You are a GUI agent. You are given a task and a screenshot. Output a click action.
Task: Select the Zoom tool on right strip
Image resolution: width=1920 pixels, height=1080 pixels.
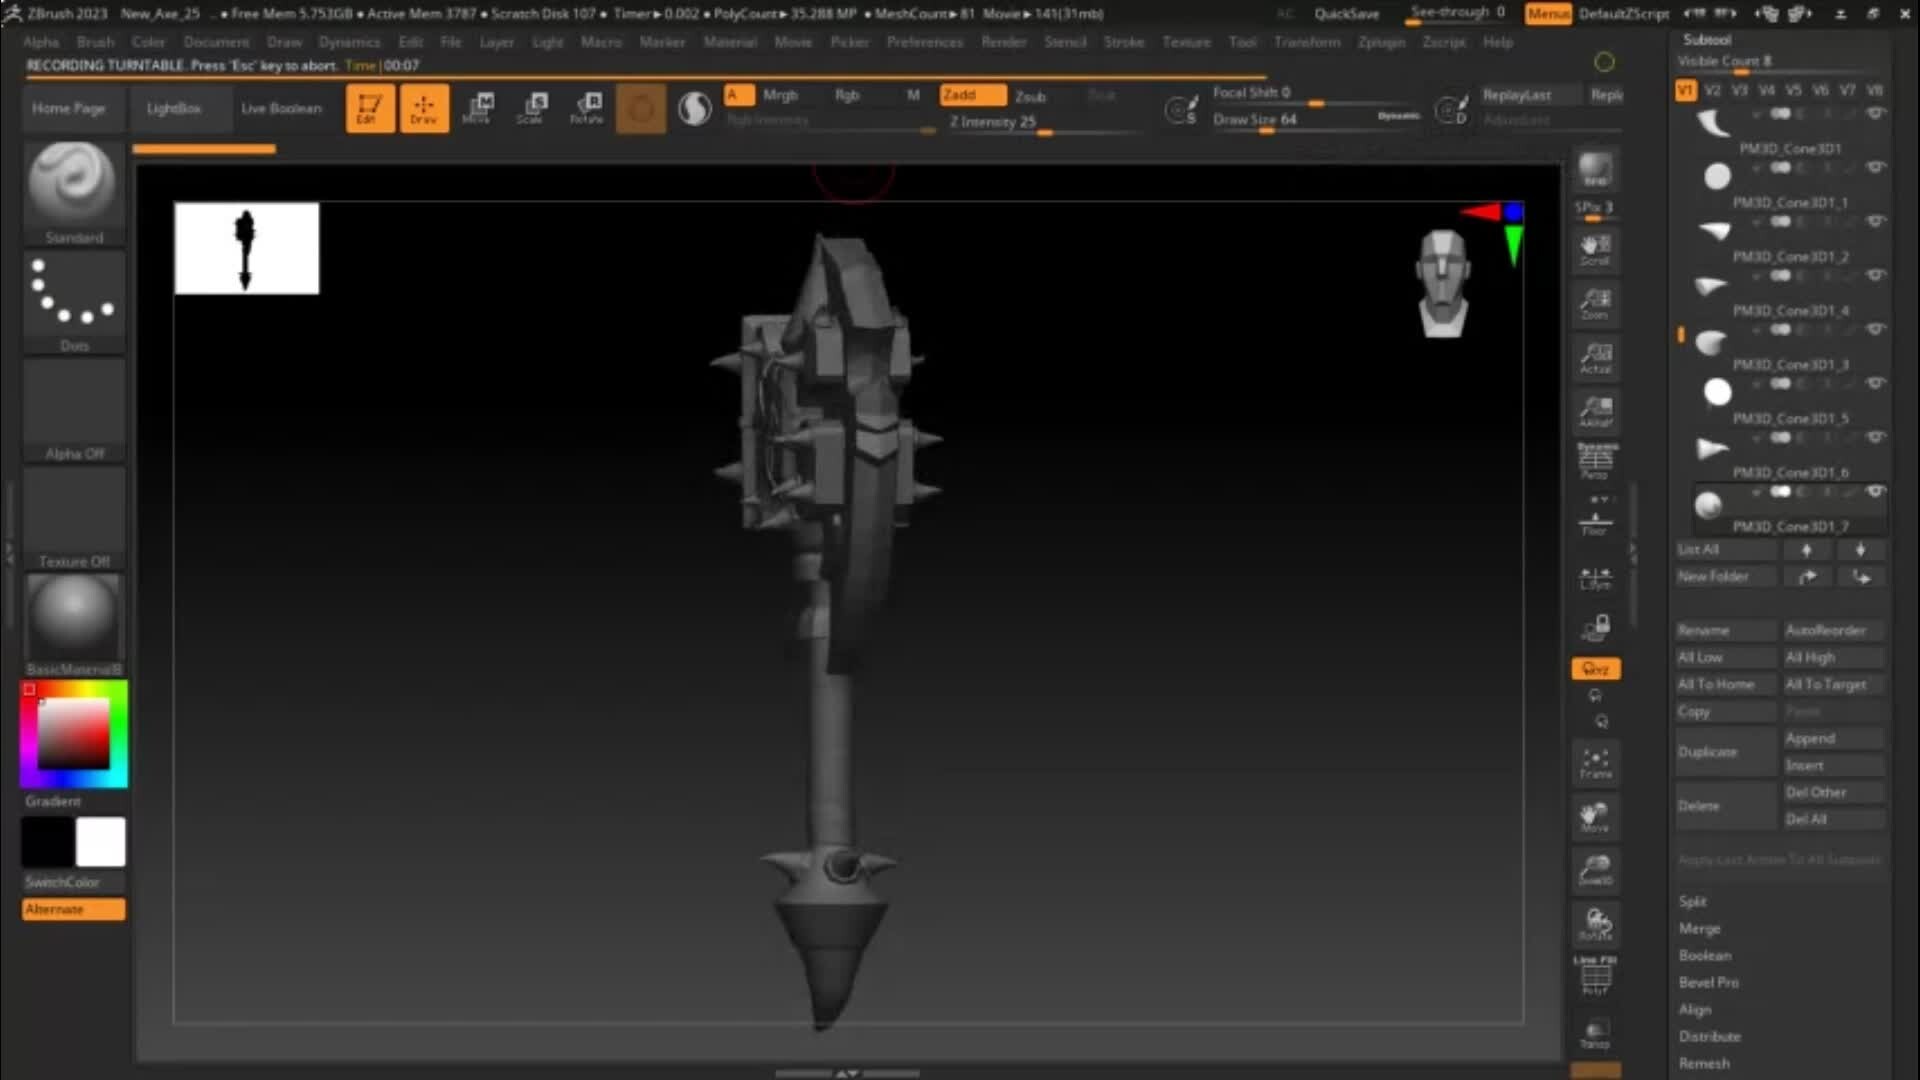pos(1594,305)
